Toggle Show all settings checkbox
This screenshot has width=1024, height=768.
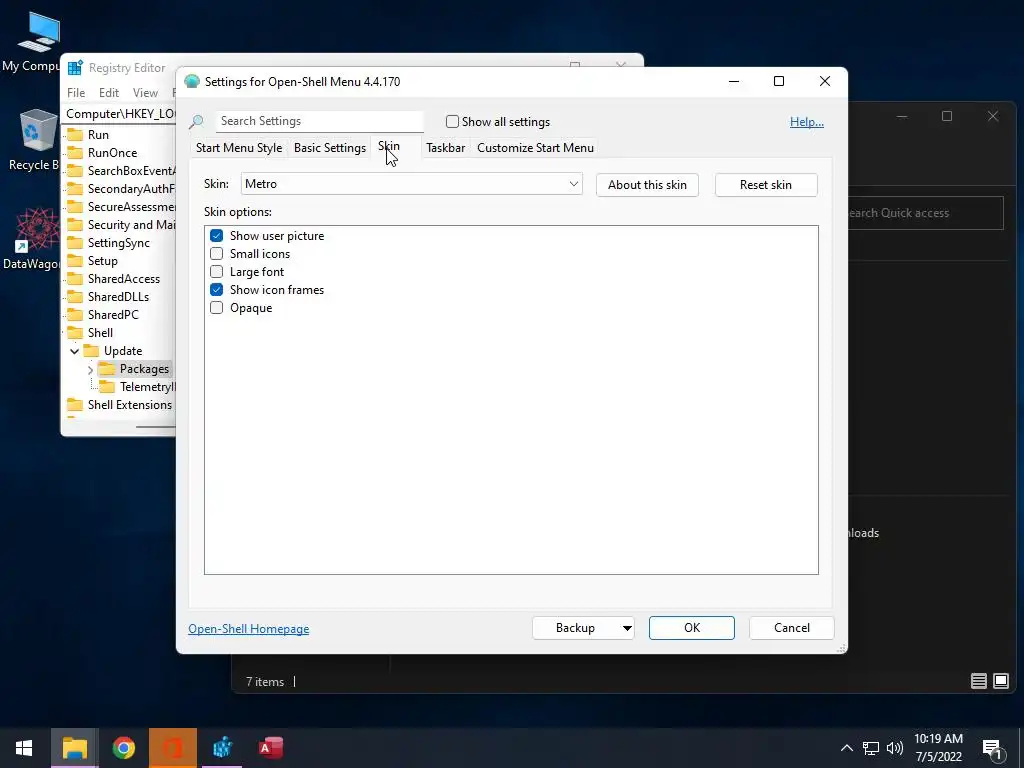[x=452, y=121]
